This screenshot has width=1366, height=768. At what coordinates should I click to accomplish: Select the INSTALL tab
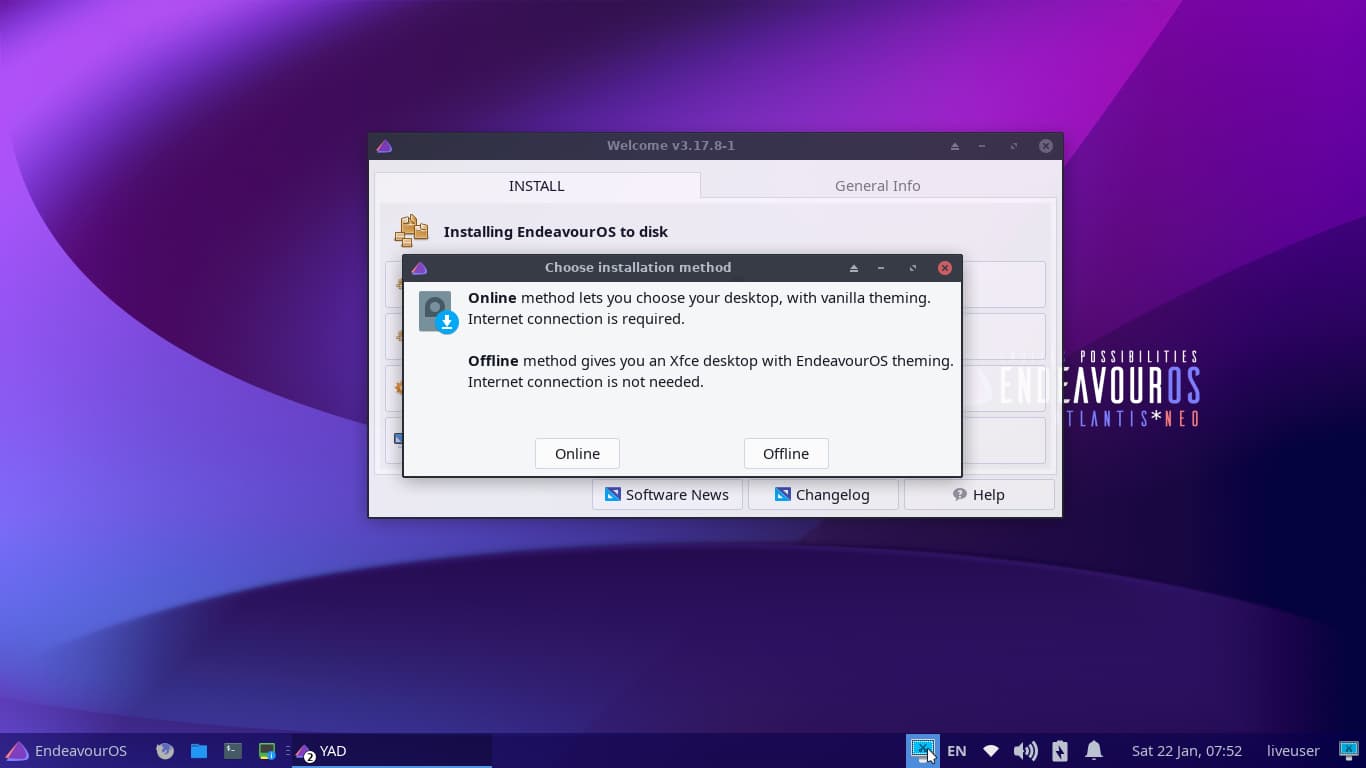point(537,186)
